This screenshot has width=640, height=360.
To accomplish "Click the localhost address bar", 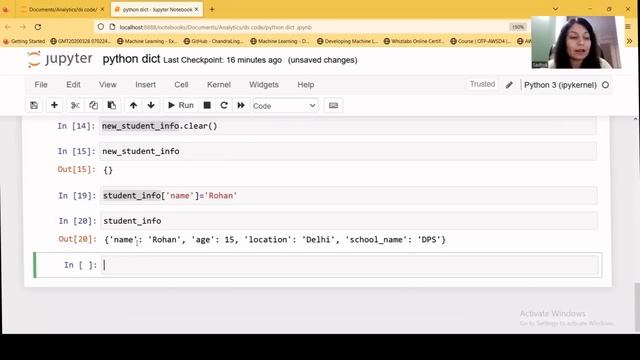I will (x=310, y=27).
